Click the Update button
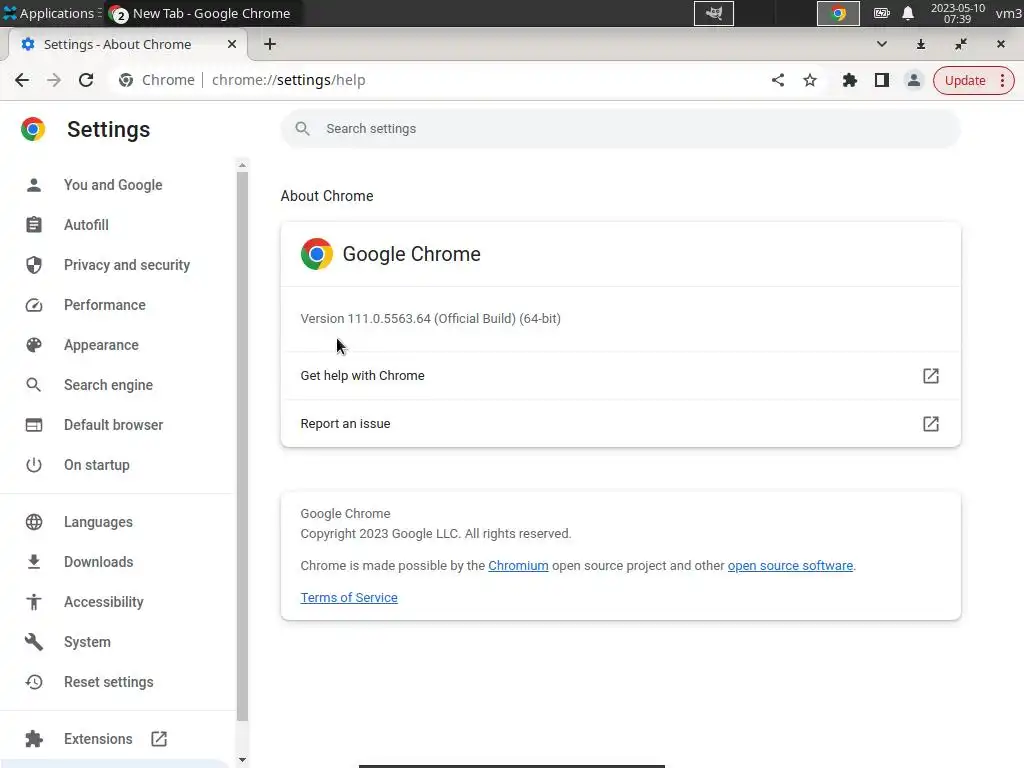 pos(965,80)
